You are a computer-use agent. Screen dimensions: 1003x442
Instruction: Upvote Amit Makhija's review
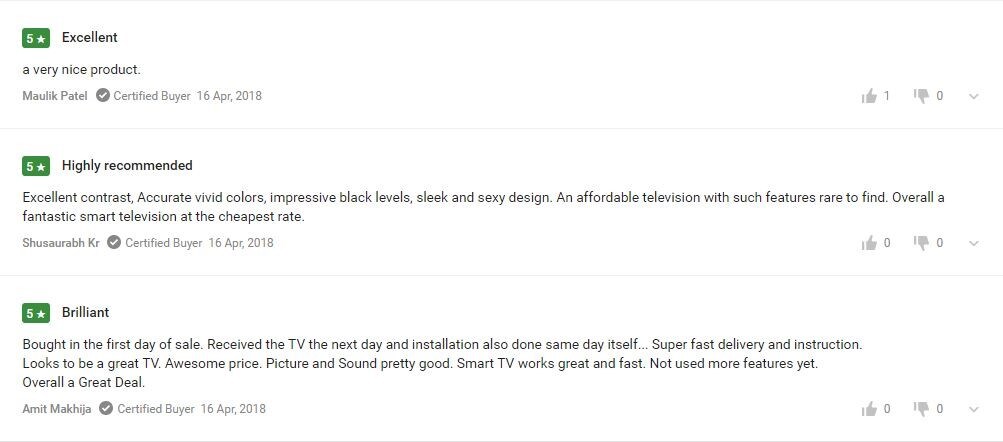point(869,409)
